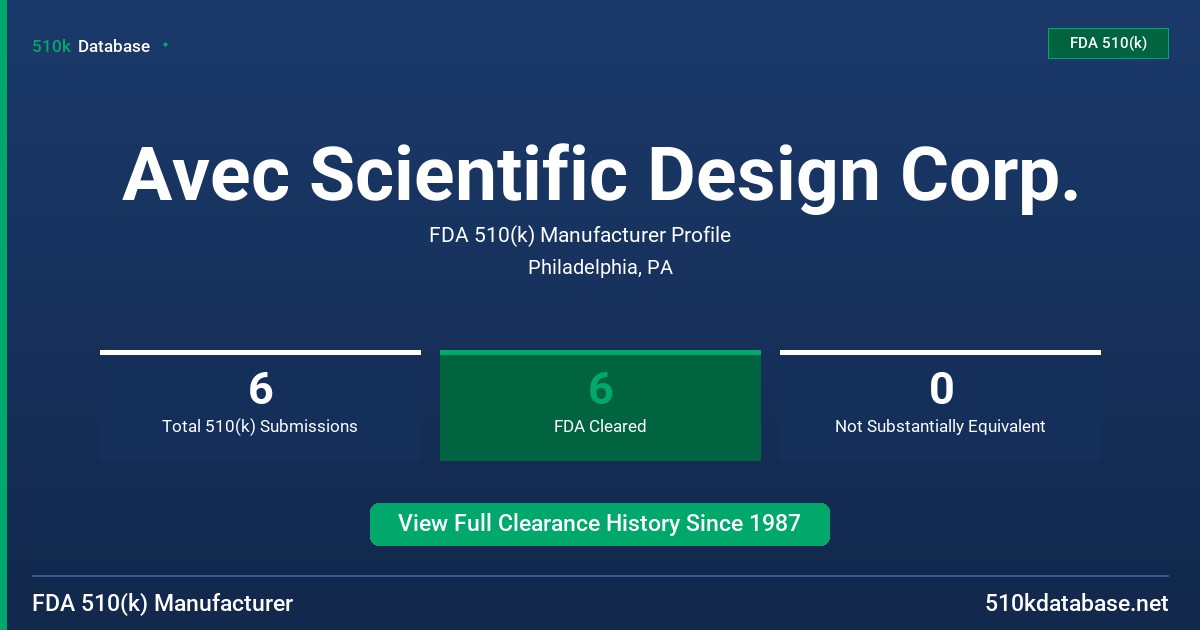Open the FDA Cleared stat card
The image size is (1200, 630).
(x=600, y=406)
